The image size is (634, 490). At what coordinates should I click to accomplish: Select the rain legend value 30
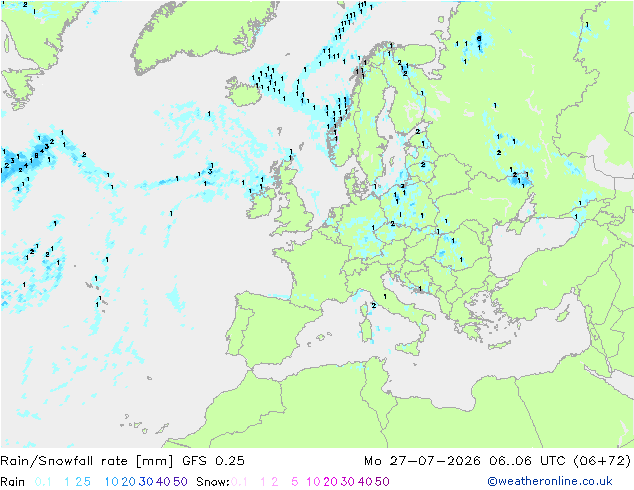click(146, 482)
